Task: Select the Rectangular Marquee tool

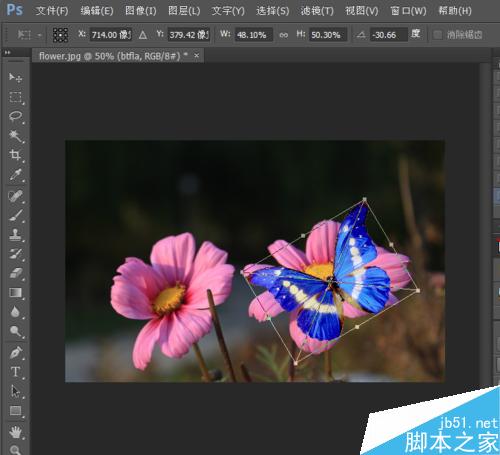Action: 15,97
